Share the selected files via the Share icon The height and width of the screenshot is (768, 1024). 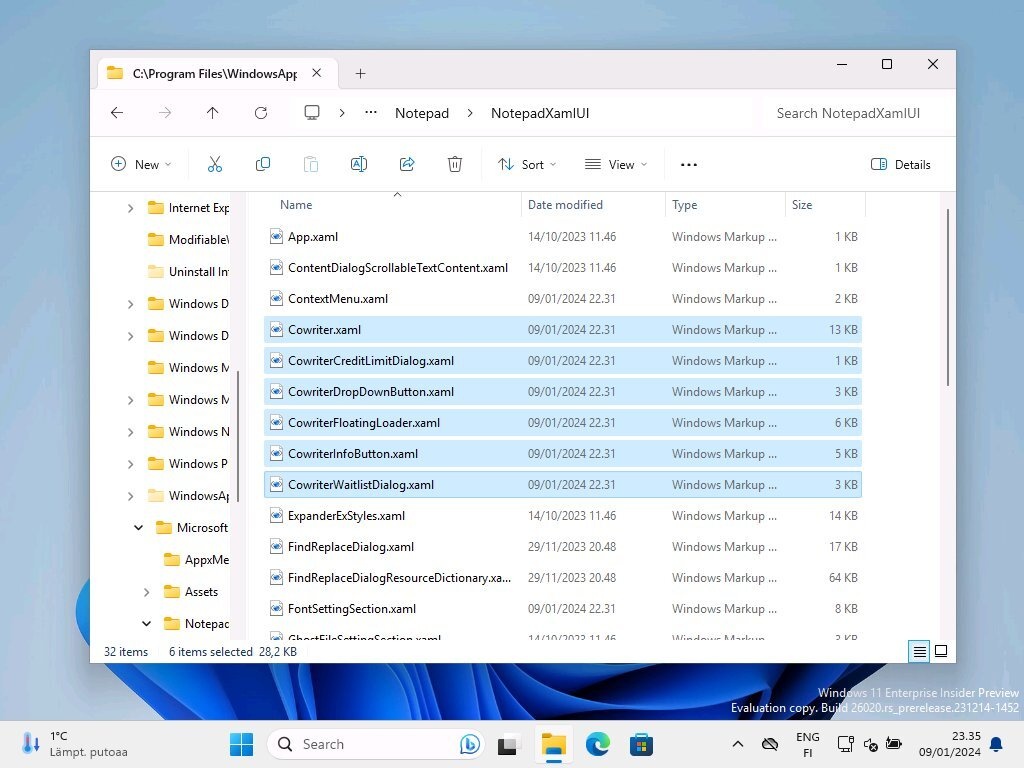[x=406, y=164]
